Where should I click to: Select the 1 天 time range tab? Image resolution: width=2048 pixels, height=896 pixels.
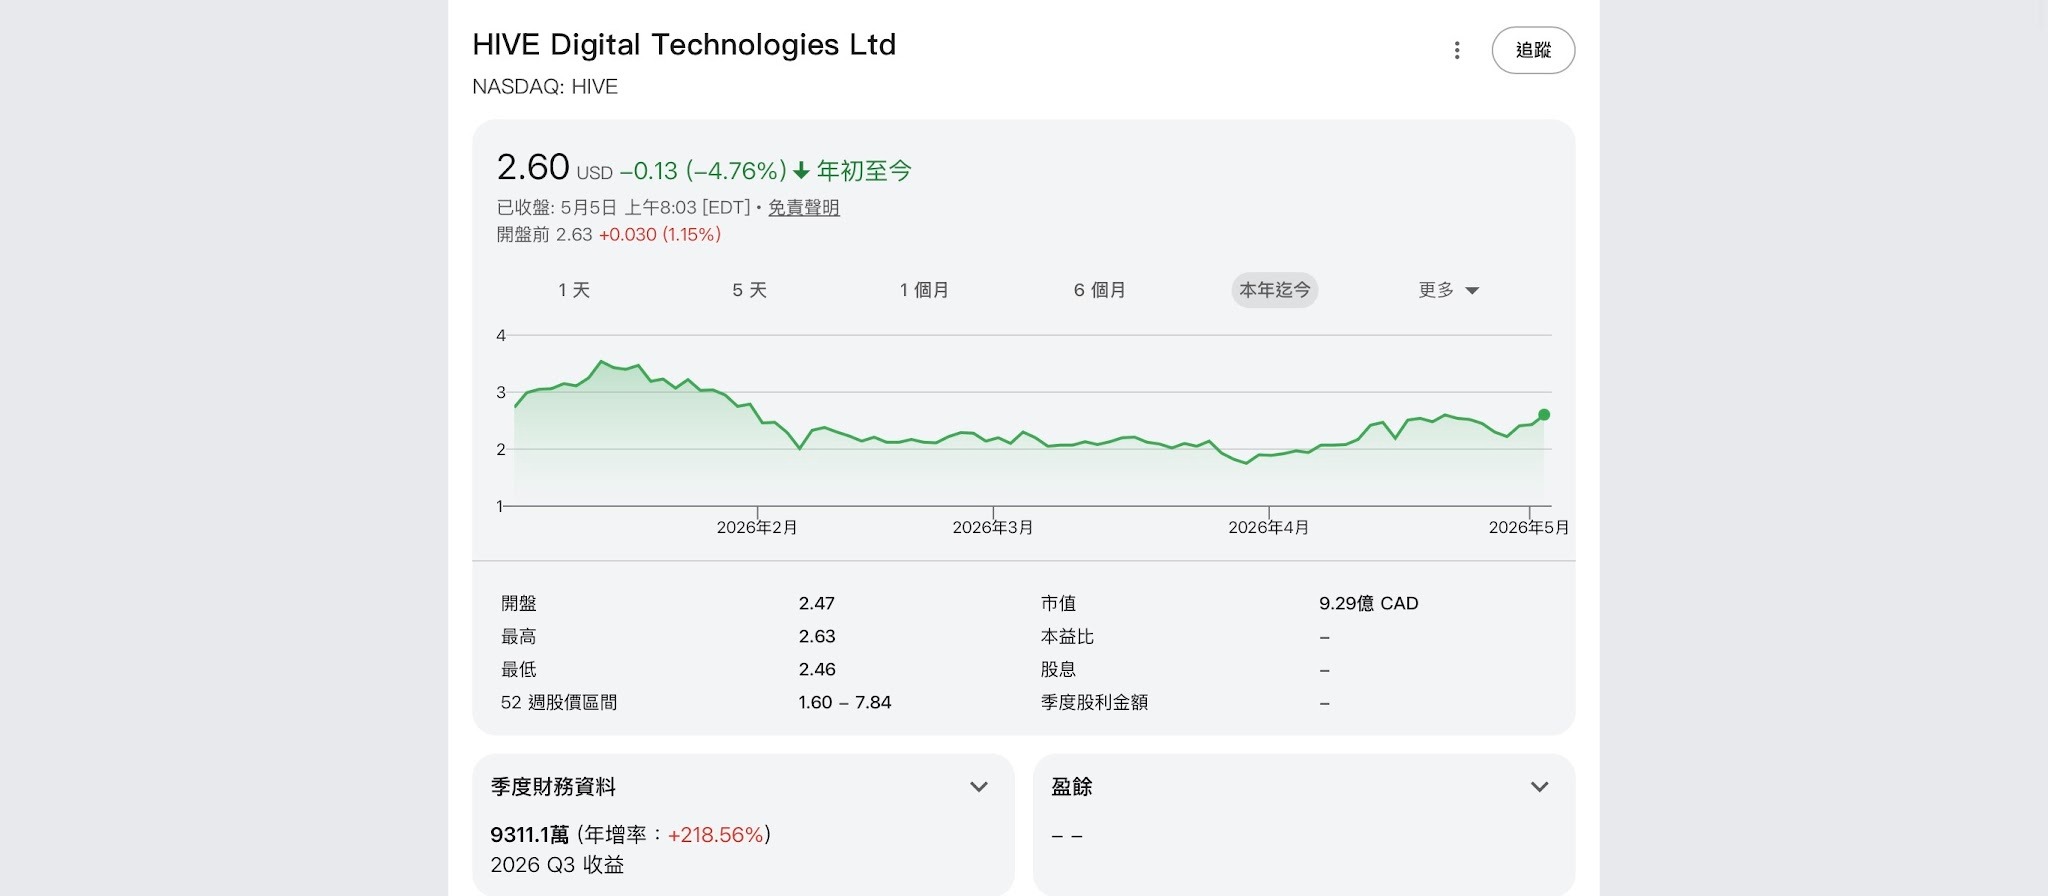tap(574, 290)
